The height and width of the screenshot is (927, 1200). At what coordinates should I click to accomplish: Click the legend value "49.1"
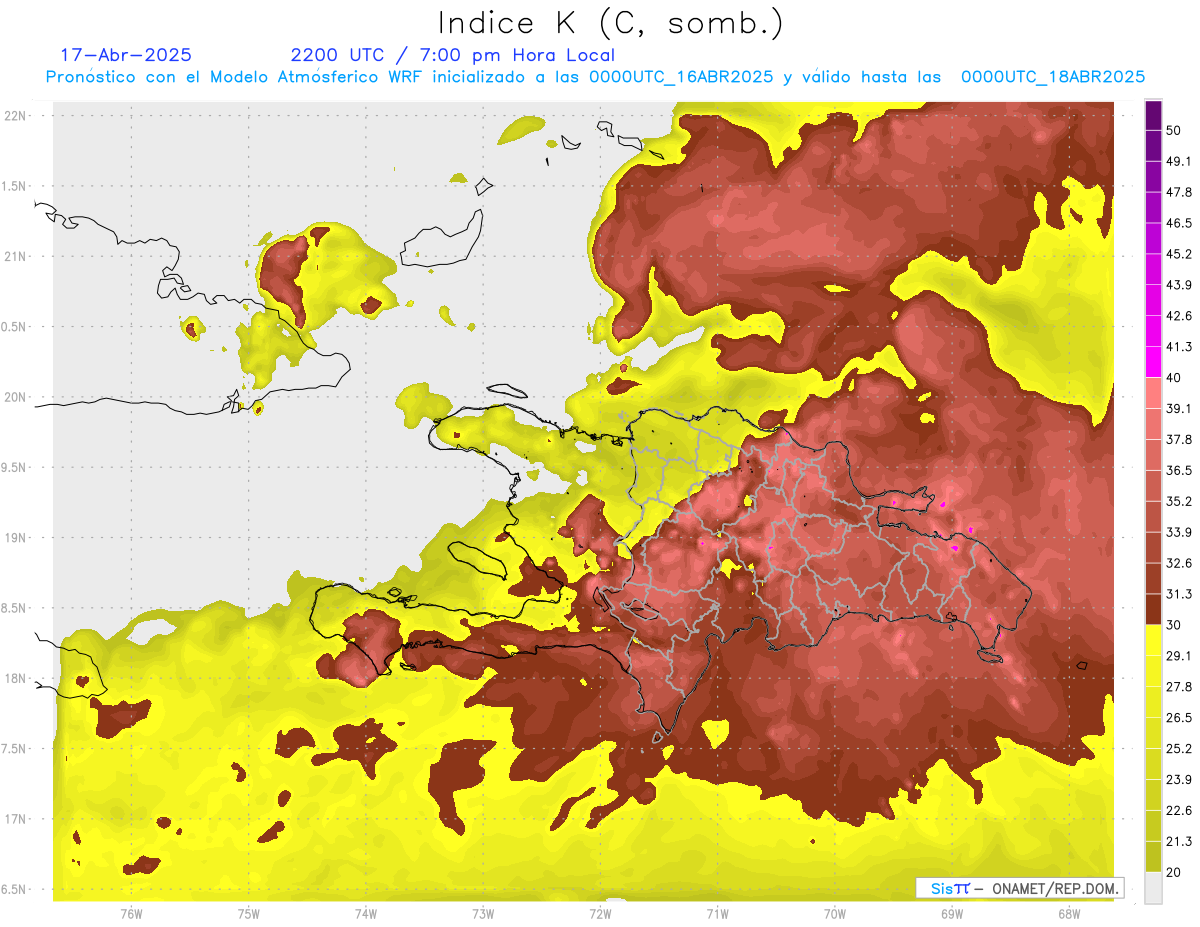1179,161
